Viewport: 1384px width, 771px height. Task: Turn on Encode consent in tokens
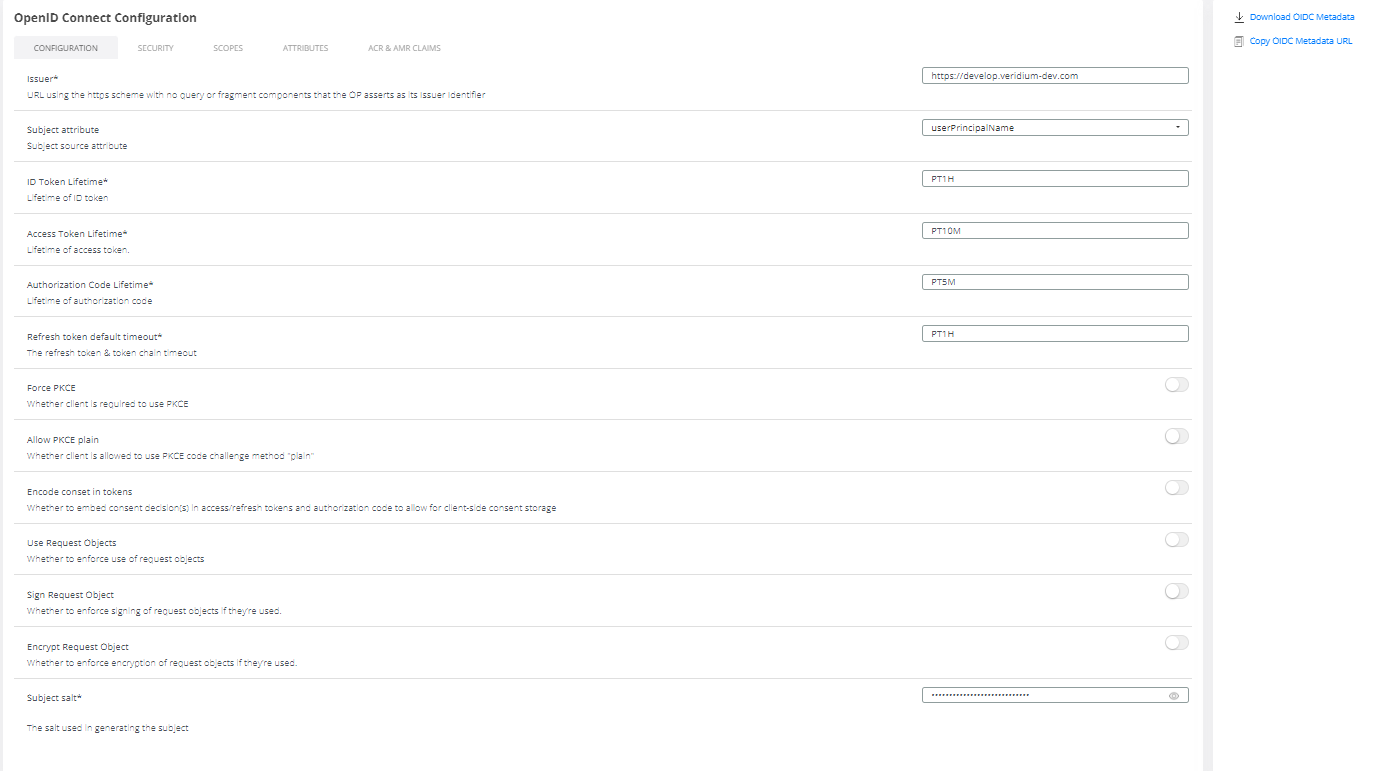point(1176,488)
